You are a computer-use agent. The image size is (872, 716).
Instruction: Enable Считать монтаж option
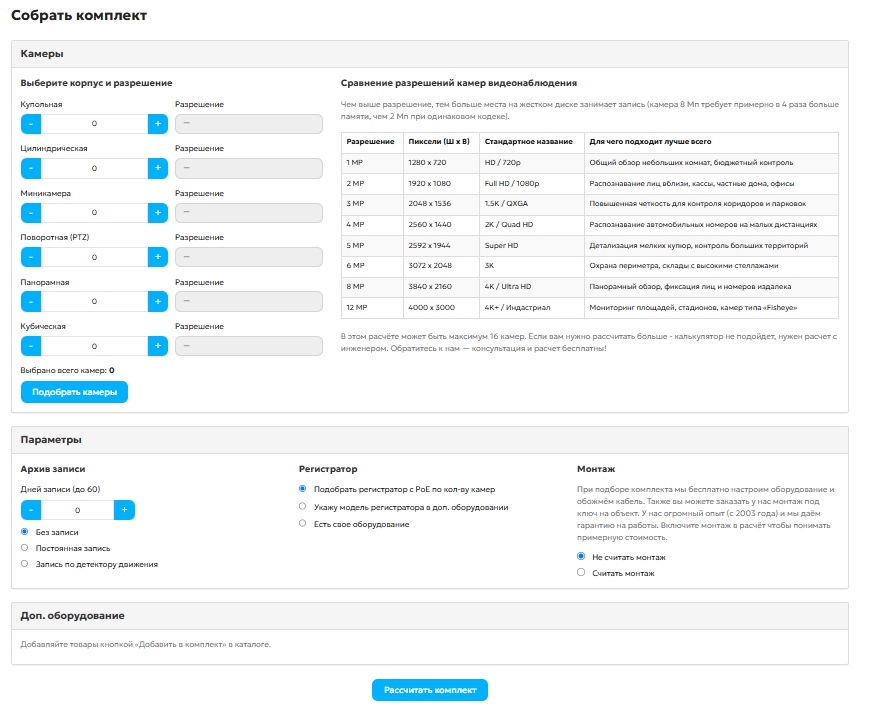581,572
